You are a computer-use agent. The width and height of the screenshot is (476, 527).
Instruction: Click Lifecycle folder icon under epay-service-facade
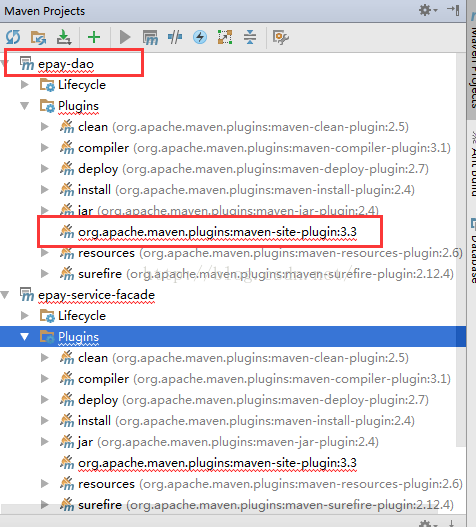[x=47, y=316]
